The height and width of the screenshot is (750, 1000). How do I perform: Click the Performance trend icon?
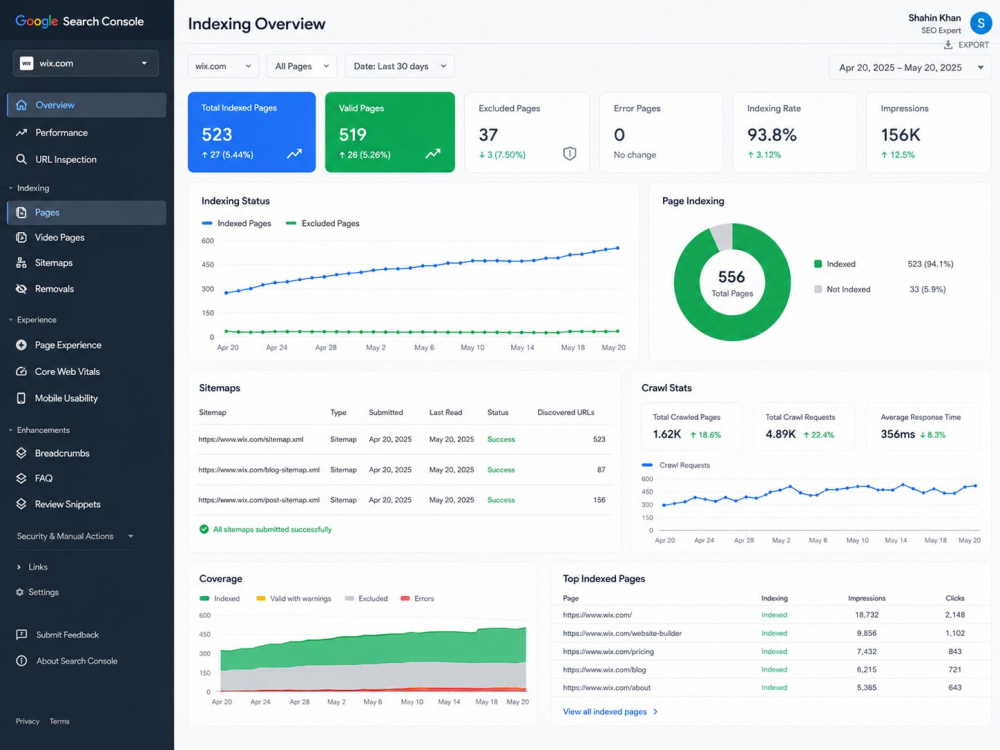(22, 133)
